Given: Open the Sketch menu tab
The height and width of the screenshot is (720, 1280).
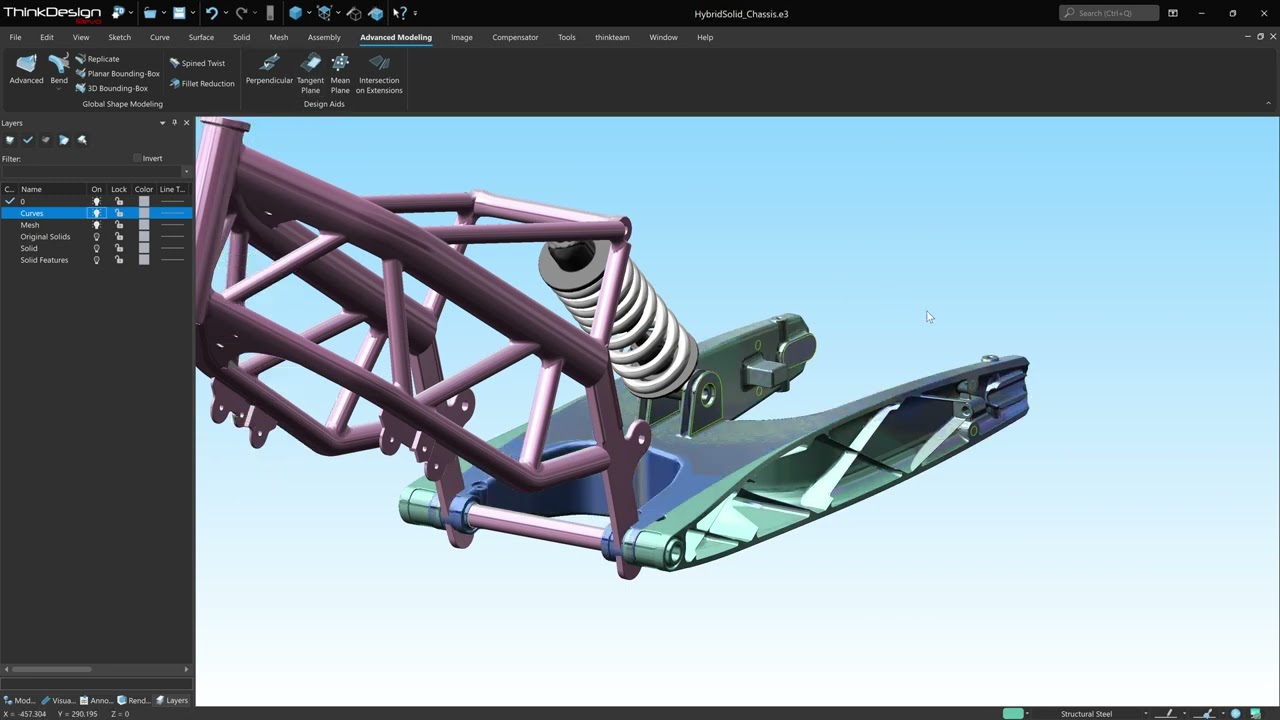Looking at the screenshot, I should pos(119,37).
